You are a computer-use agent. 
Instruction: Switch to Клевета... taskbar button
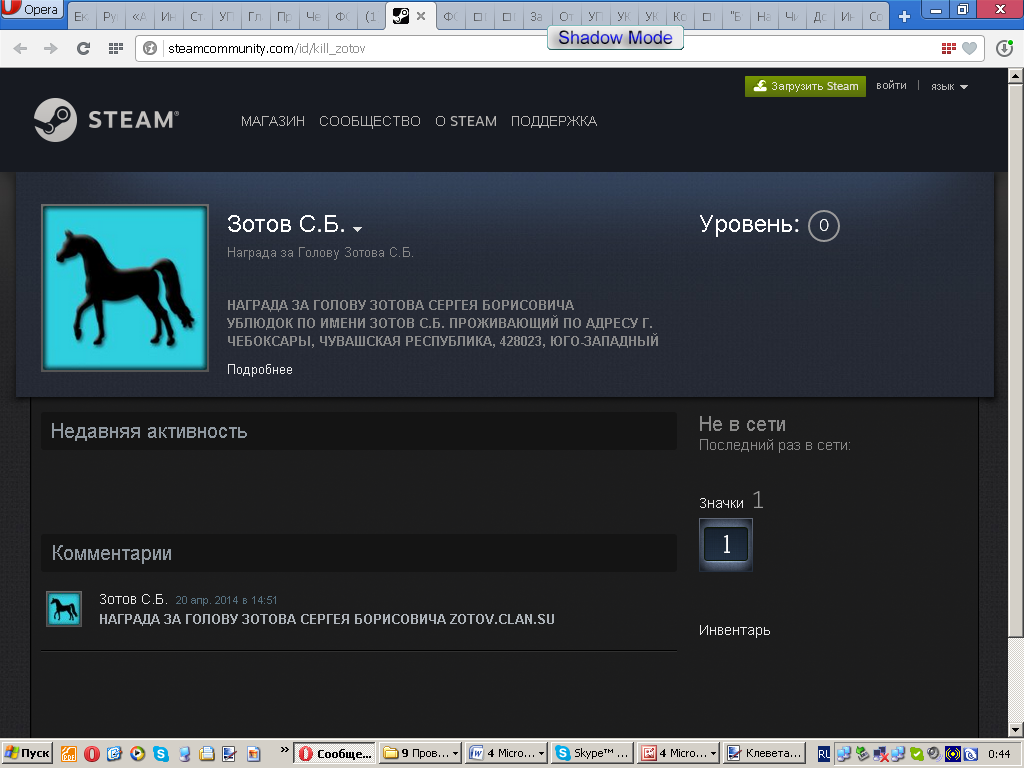(764, 754)
